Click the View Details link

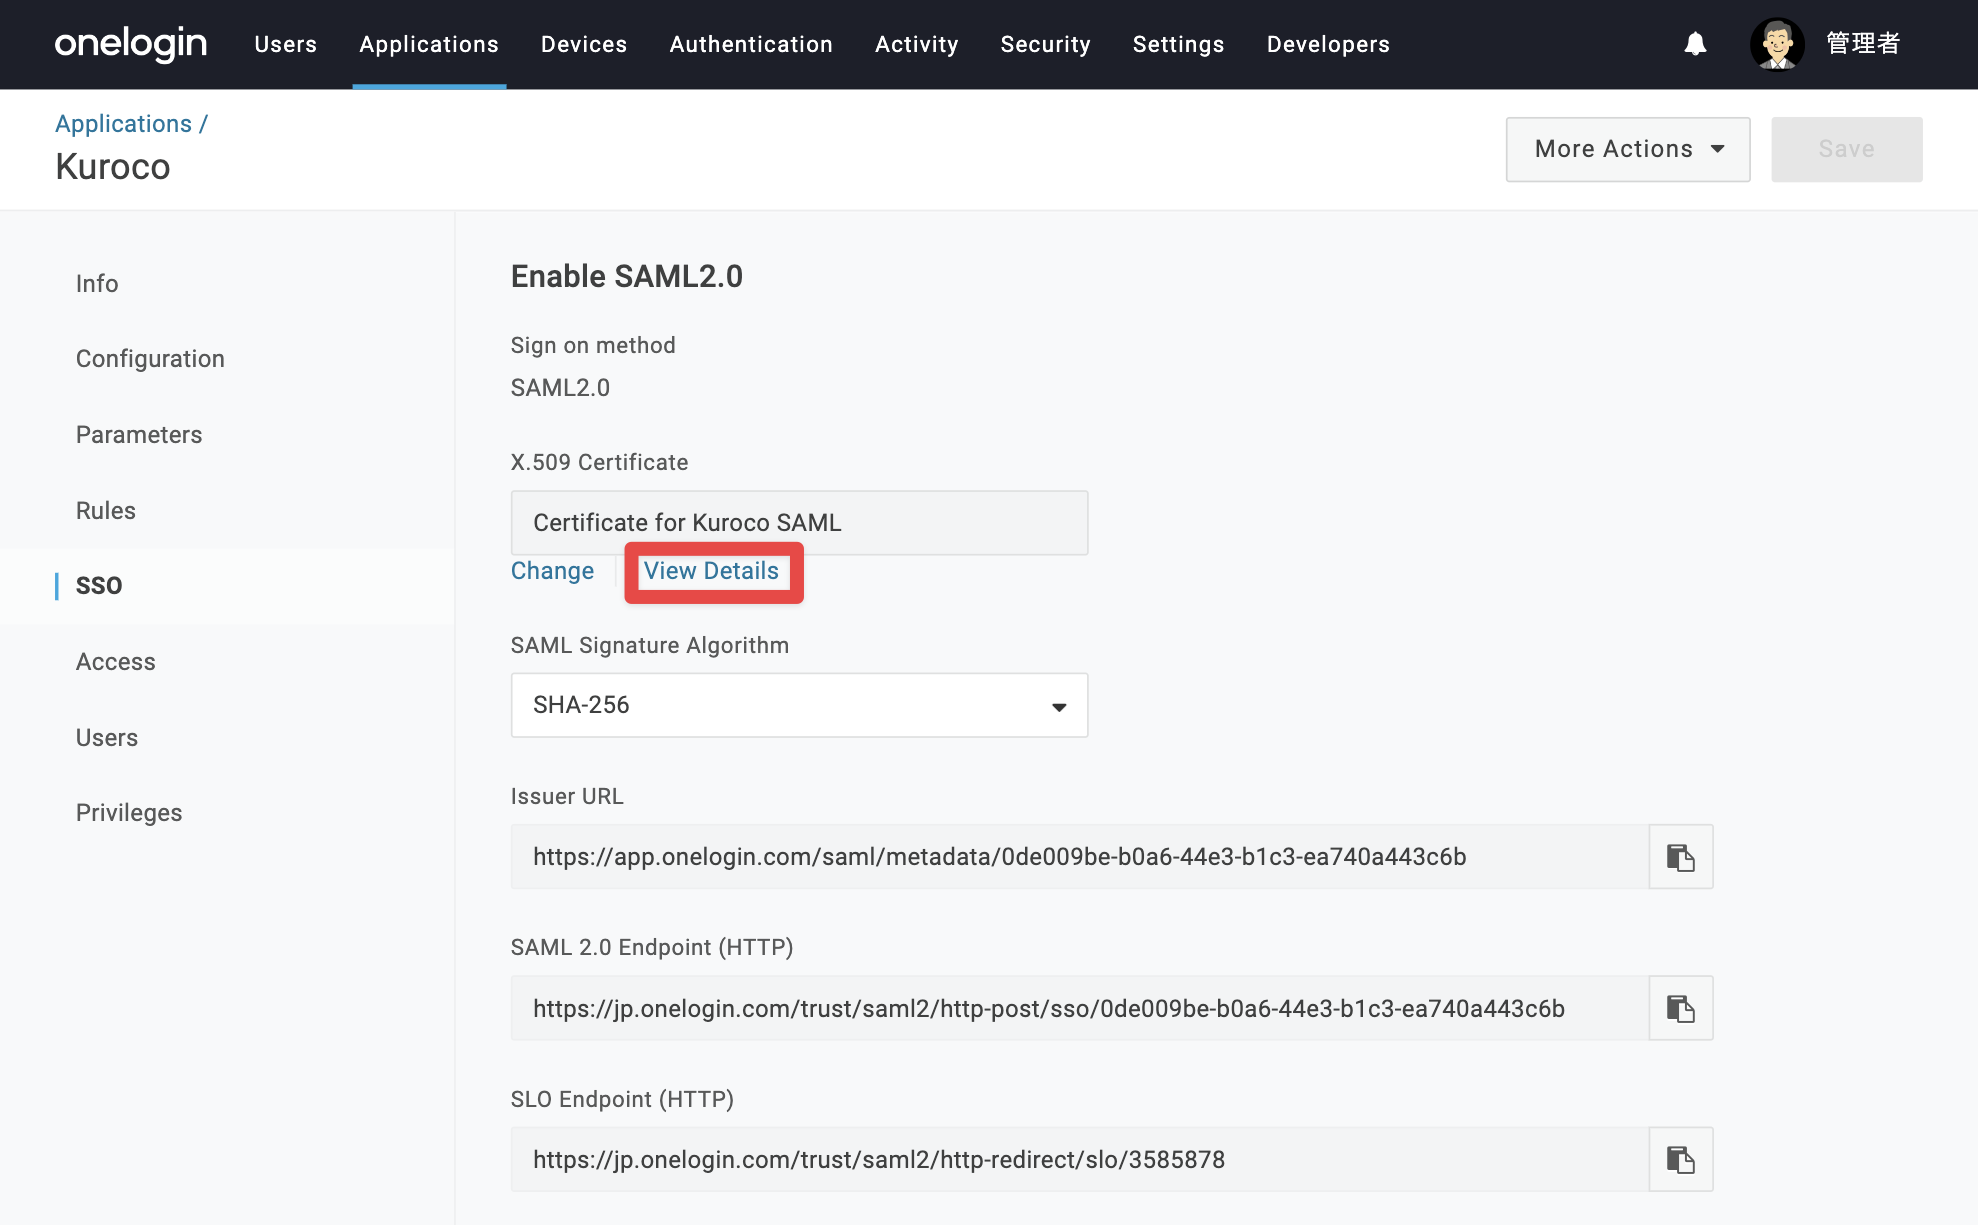[711, 571]
